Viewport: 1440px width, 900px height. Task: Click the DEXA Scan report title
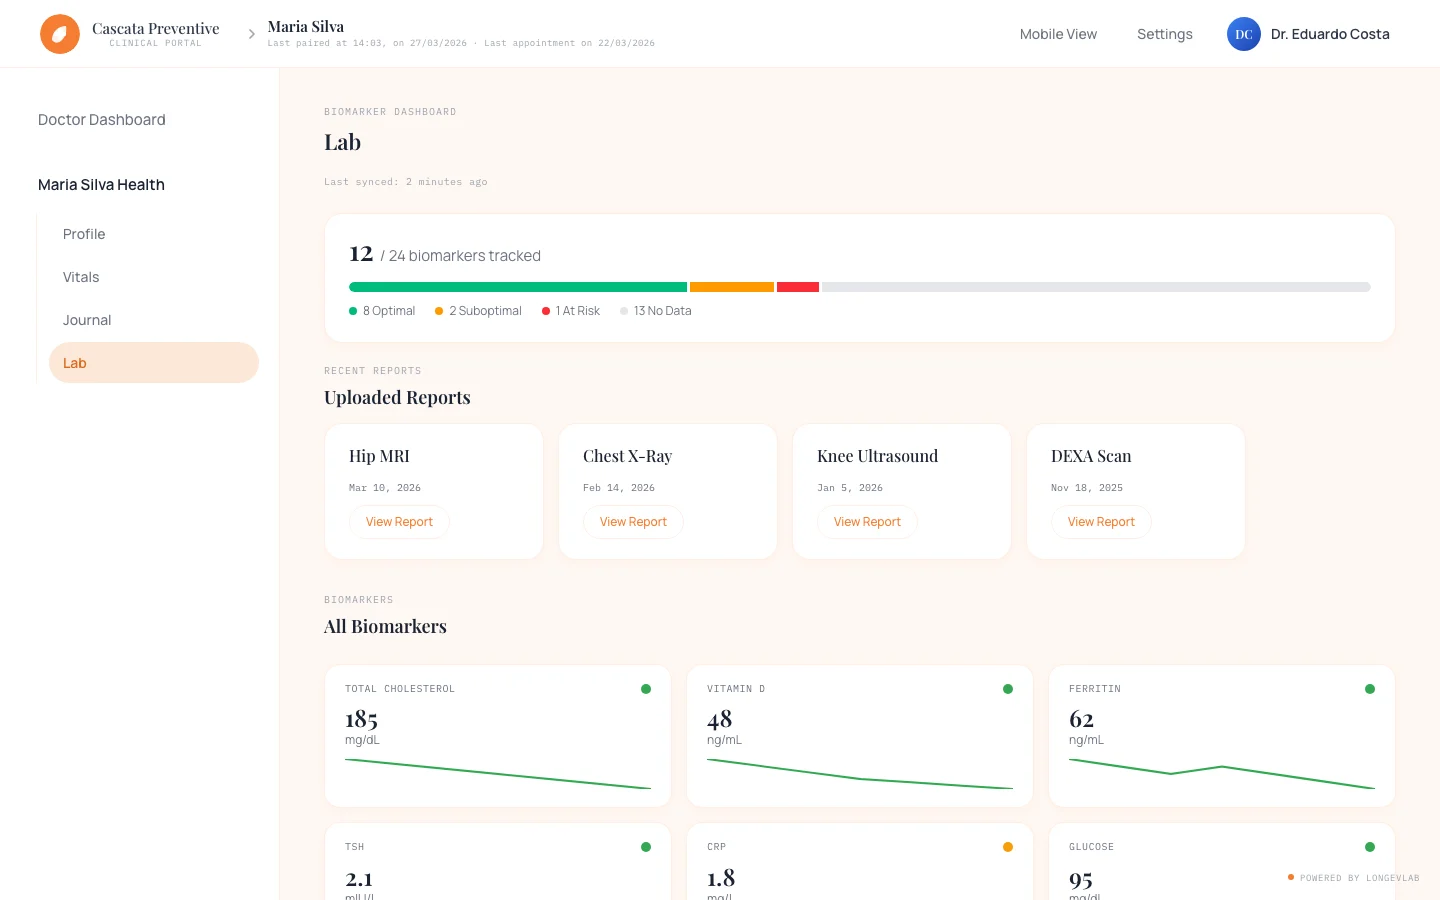1091,456
